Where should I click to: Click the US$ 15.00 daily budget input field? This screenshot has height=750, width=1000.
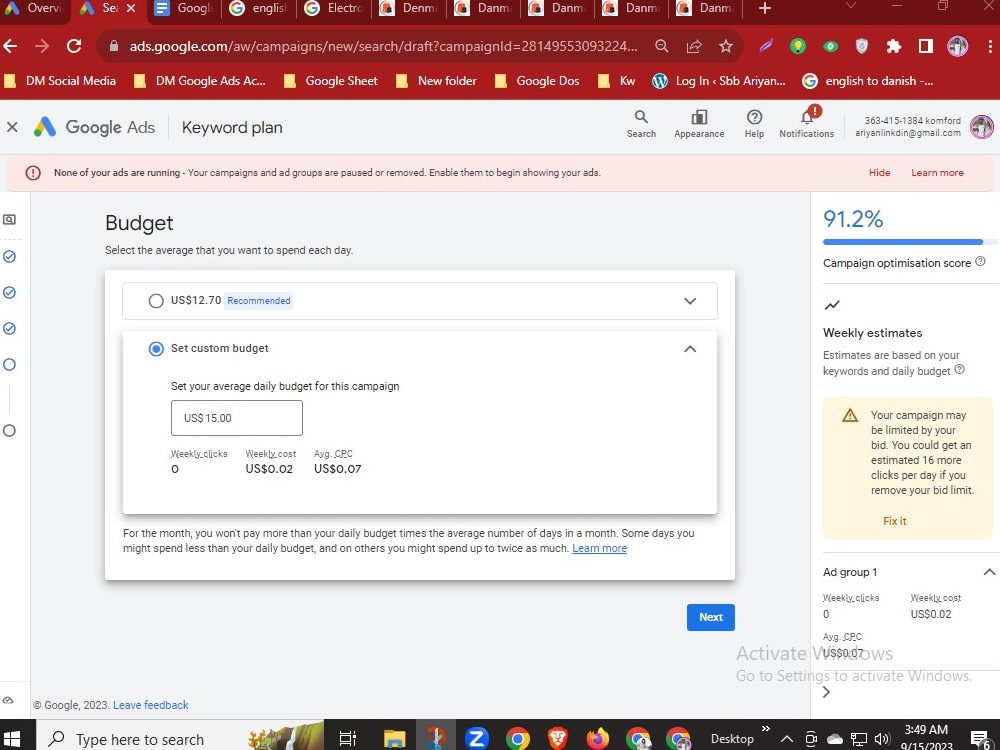click(x=237, y=418)
